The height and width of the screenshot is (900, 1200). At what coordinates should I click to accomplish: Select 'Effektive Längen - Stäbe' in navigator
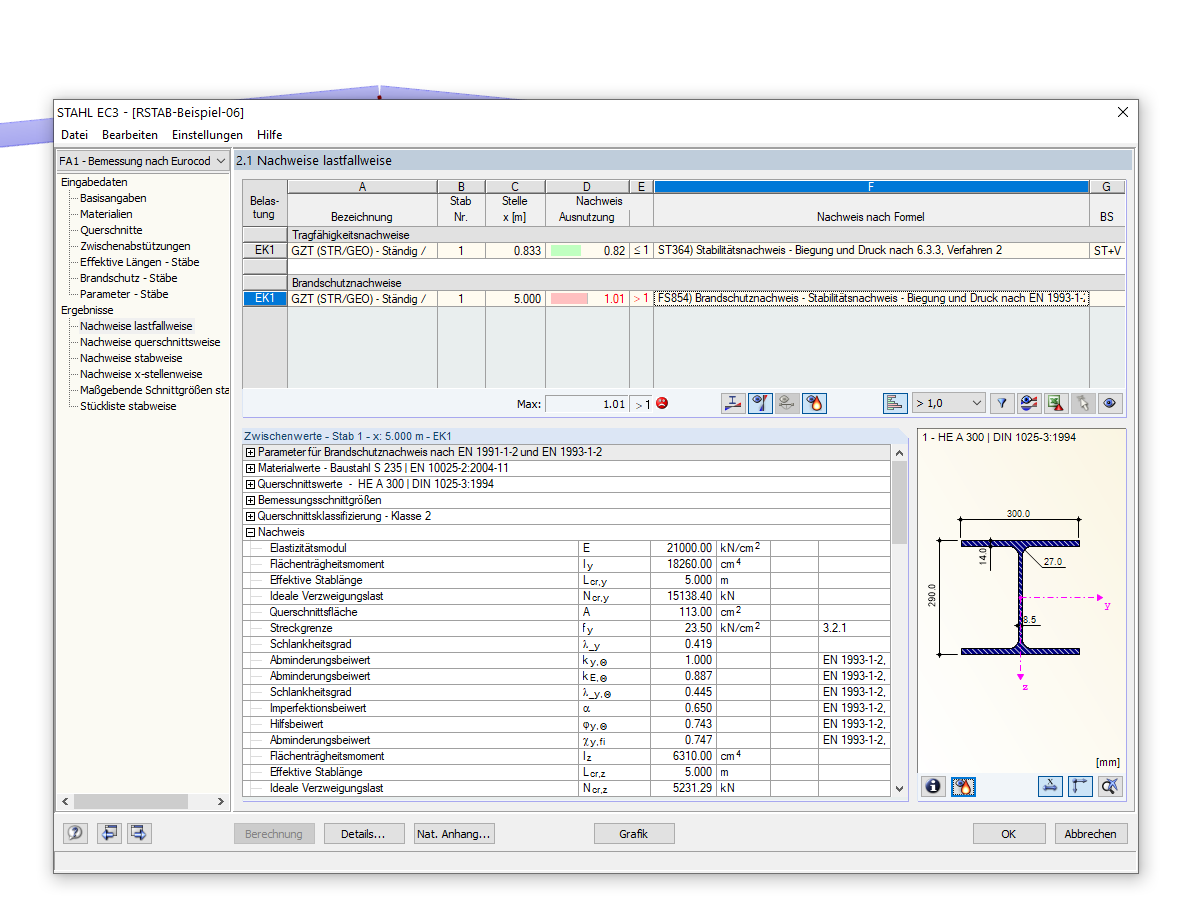pyautogui.click(x=140, y=262)
